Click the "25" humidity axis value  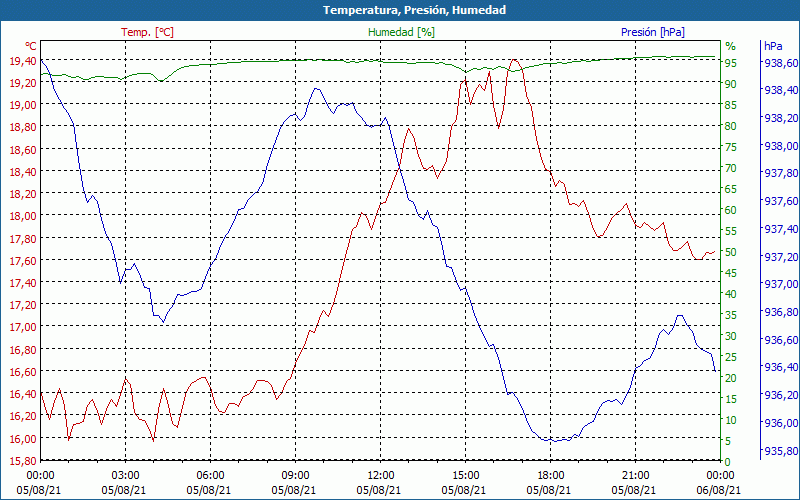click(731, 357)
